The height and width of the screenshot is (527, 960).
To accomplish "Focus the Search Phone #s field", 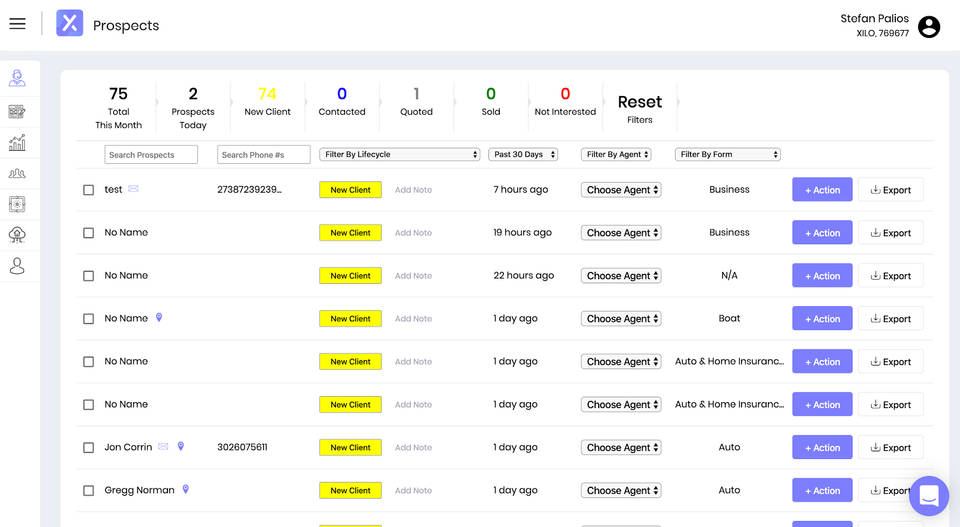I will pos(263,155).
